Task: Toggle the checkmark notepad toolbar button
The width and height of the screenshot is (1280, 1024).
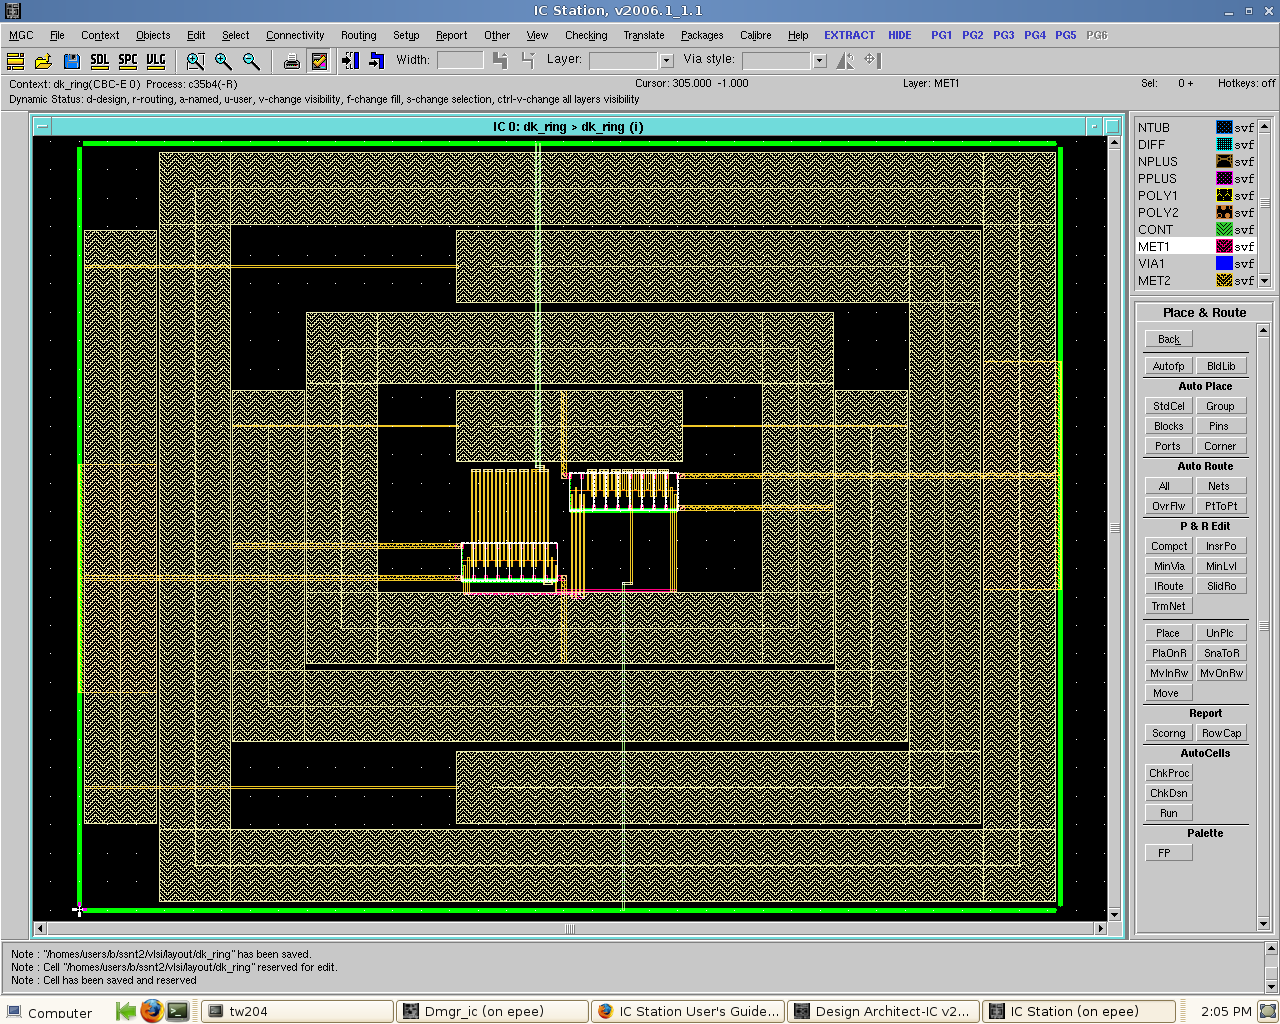Action: tap(319, 61)
